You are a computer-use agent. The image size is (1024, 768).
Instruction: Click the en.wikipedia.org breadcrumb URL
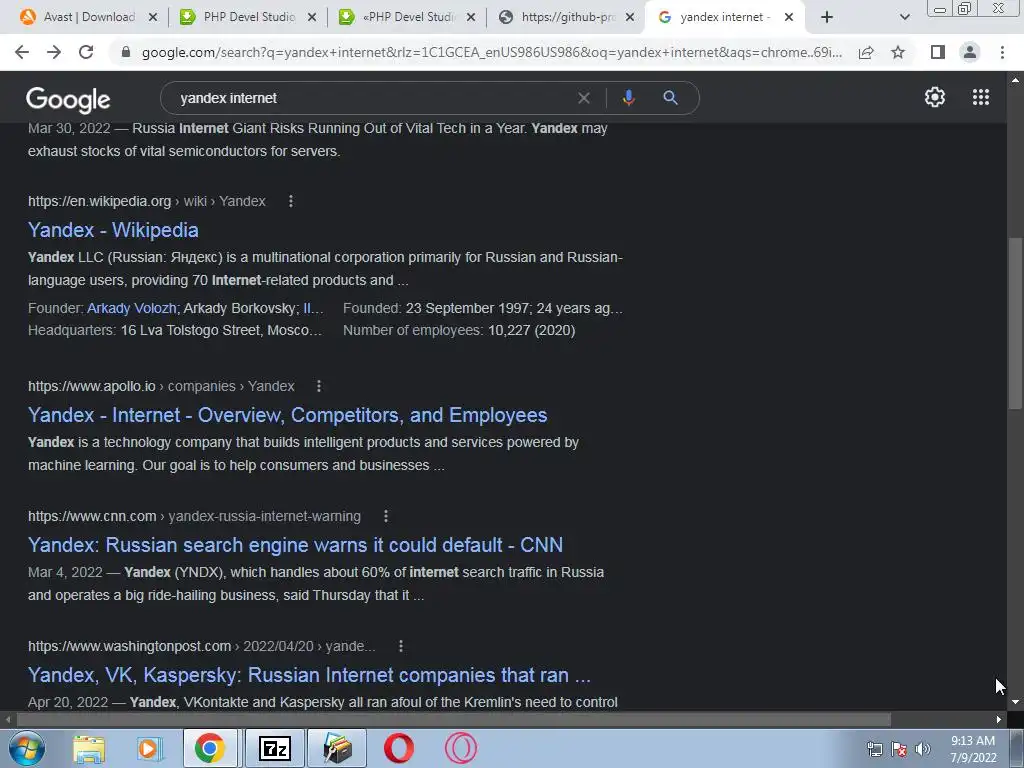point(146,201)
